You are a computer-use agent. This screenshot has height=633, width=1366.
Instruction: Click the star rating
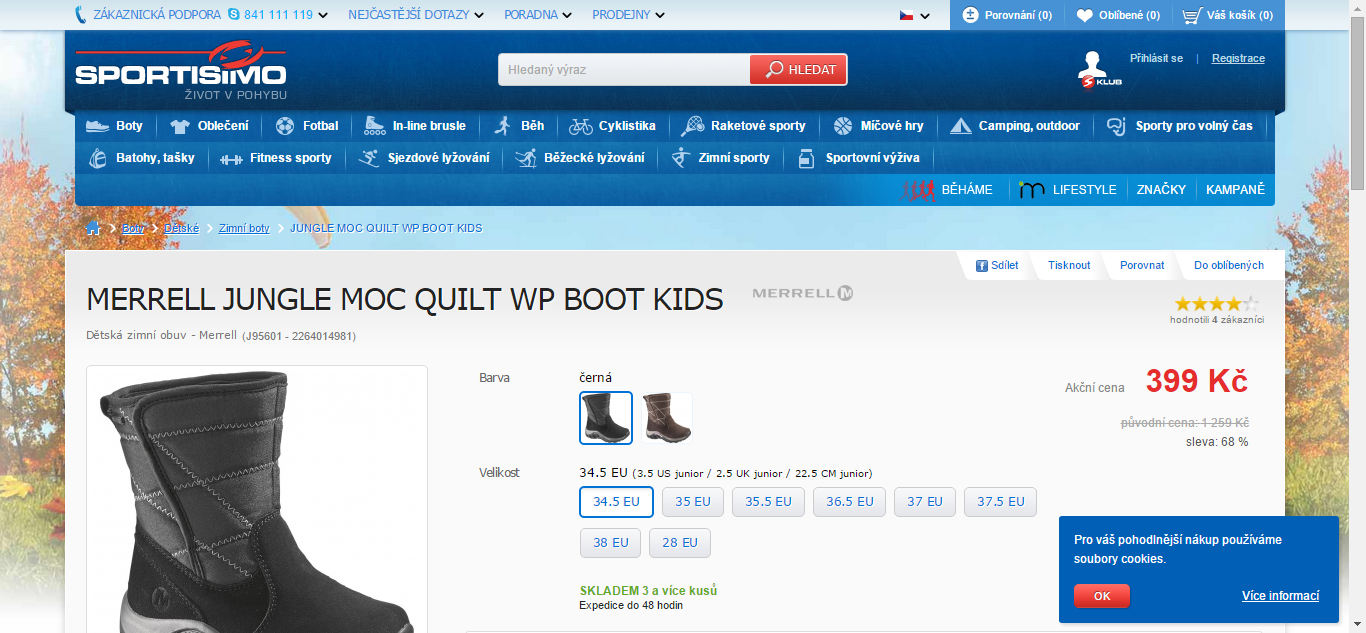1217,303
